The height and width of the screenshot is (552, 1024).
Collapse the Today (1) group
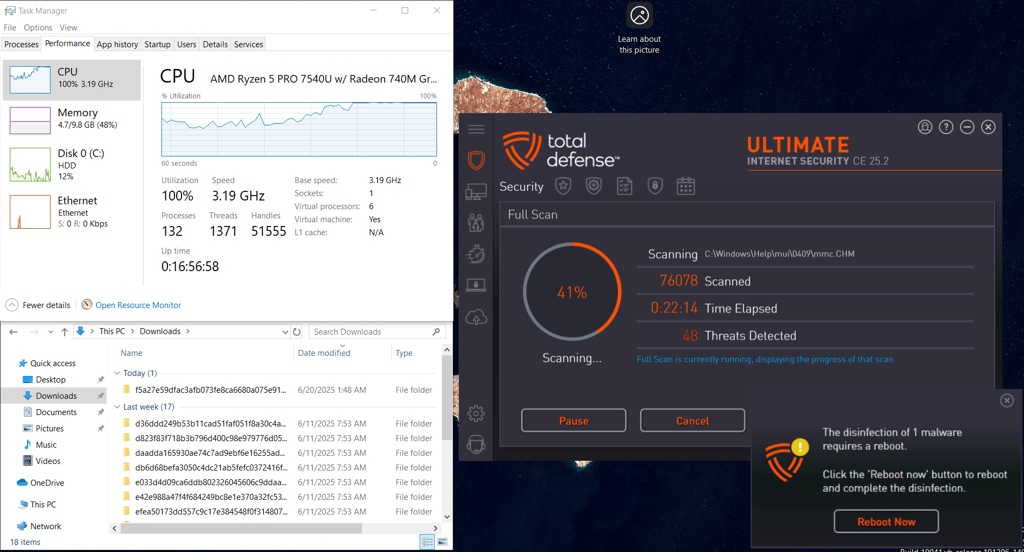(117, 373)
